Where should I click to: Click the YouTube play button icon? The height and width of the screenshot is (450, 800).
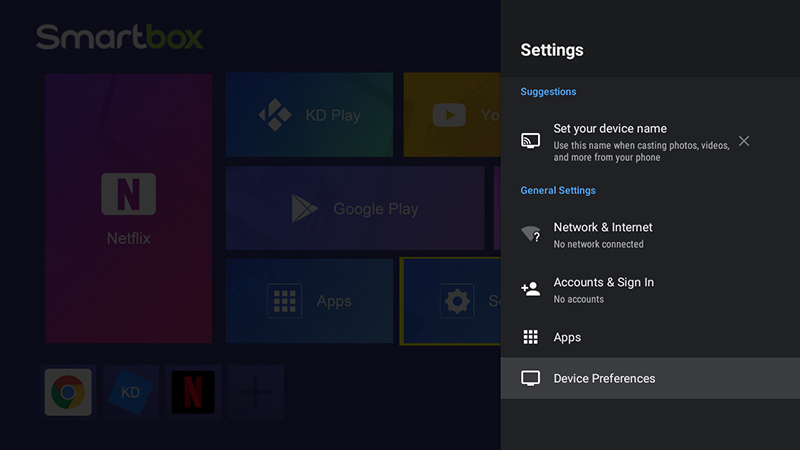pyautogui.click(x=449, y=115)
